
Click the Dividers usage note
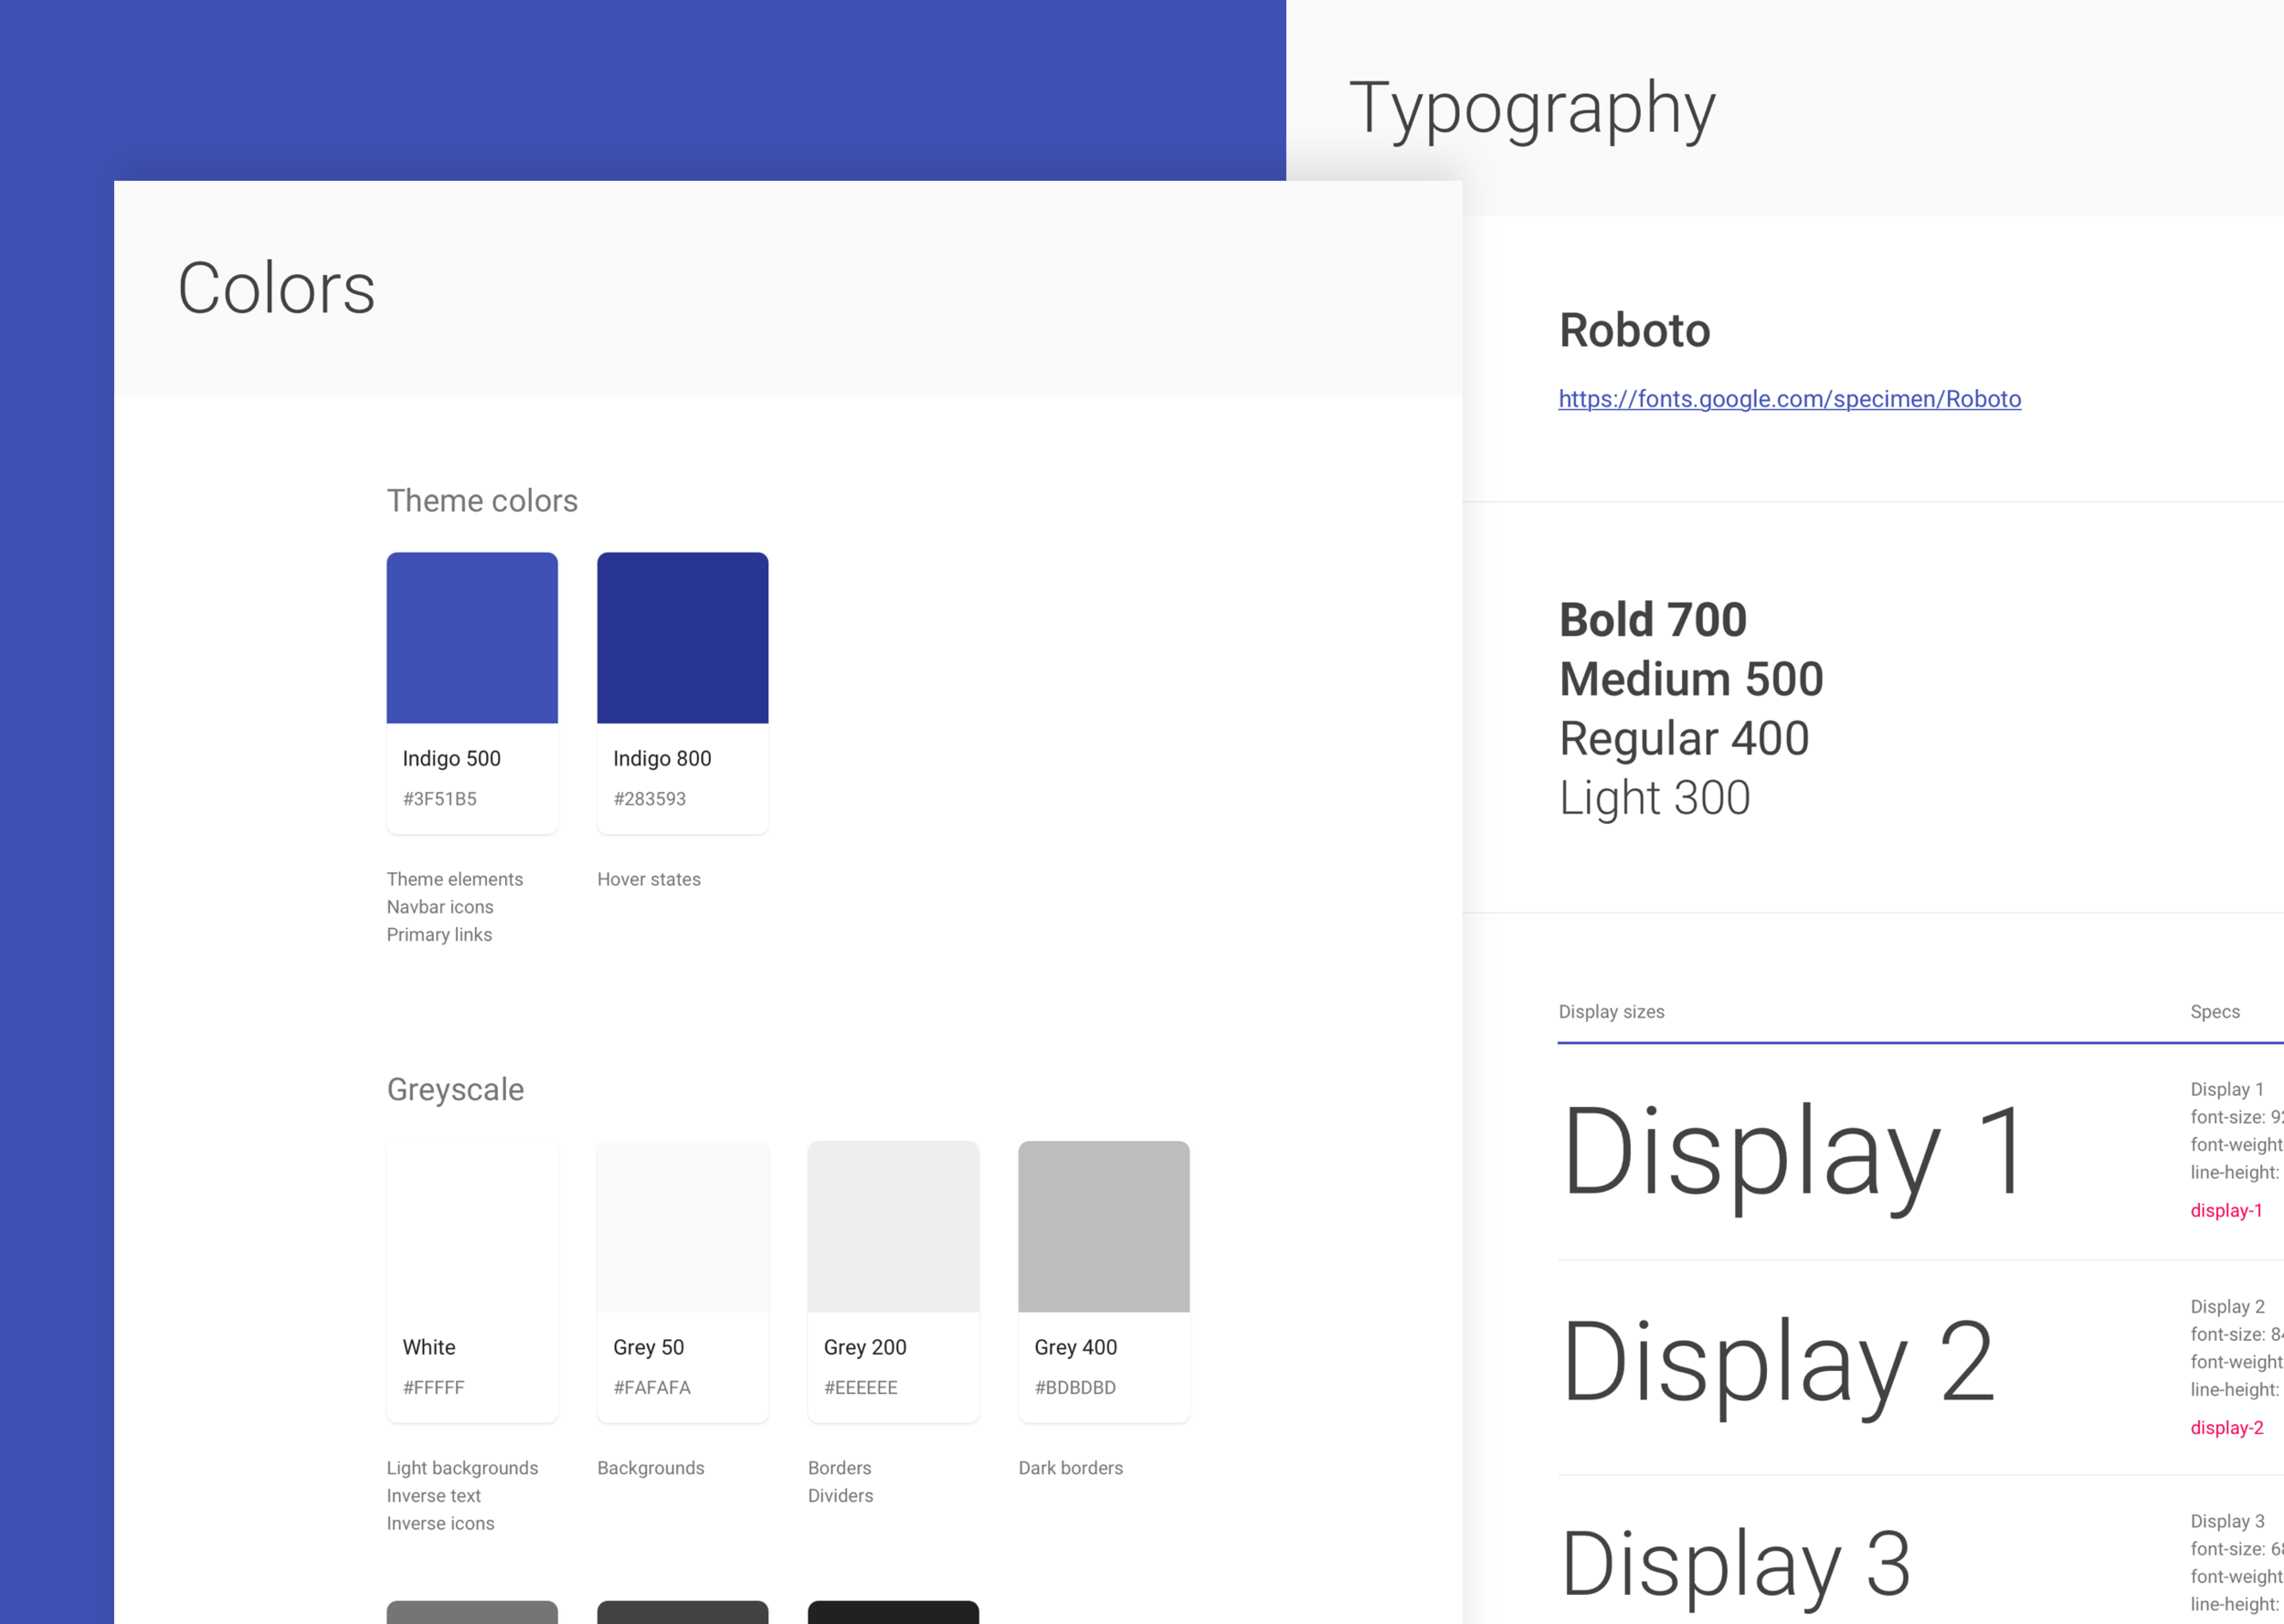coord(841,1496)
